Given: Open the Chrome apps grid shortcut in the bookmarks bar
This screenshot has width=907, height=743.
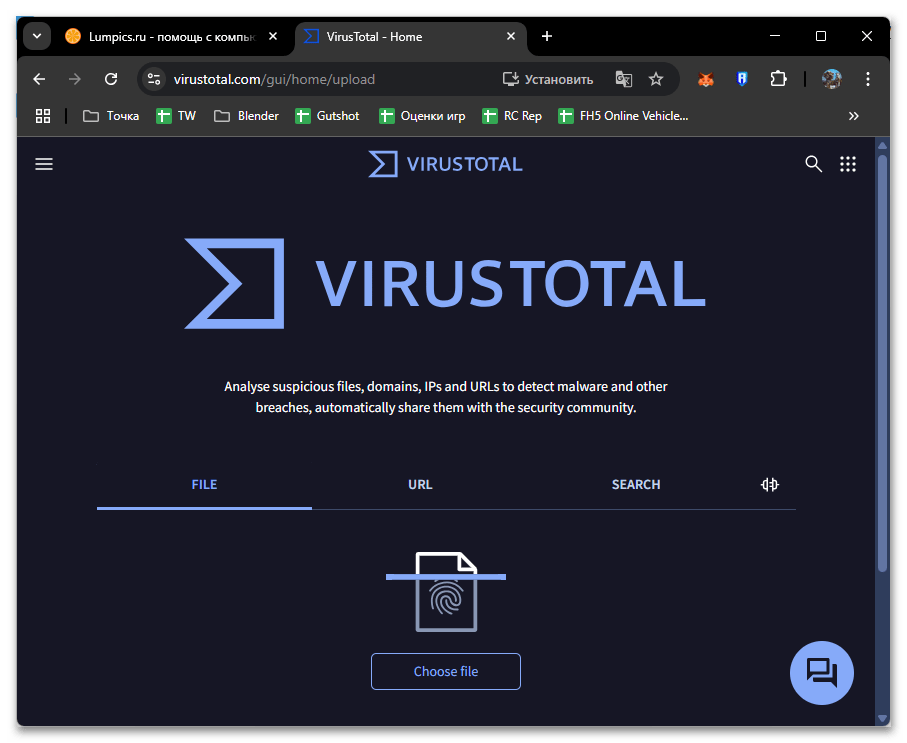Looking at the screenshot, I should click(43, 116).
